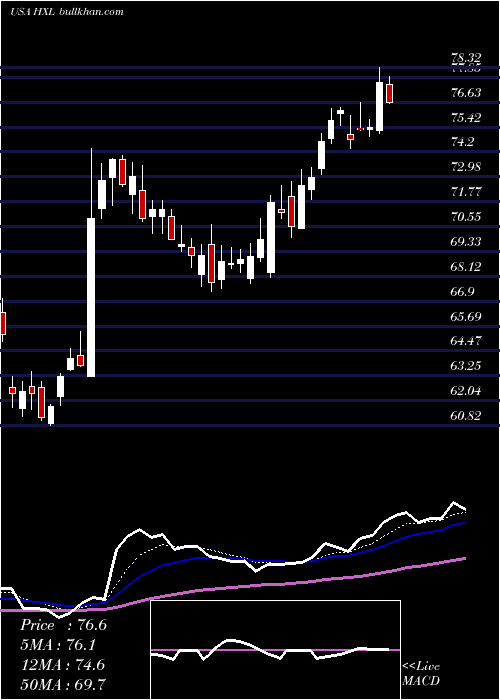Click the 66.9 price axis label
This screenshot has height=700, width=500.
(462, 292)
